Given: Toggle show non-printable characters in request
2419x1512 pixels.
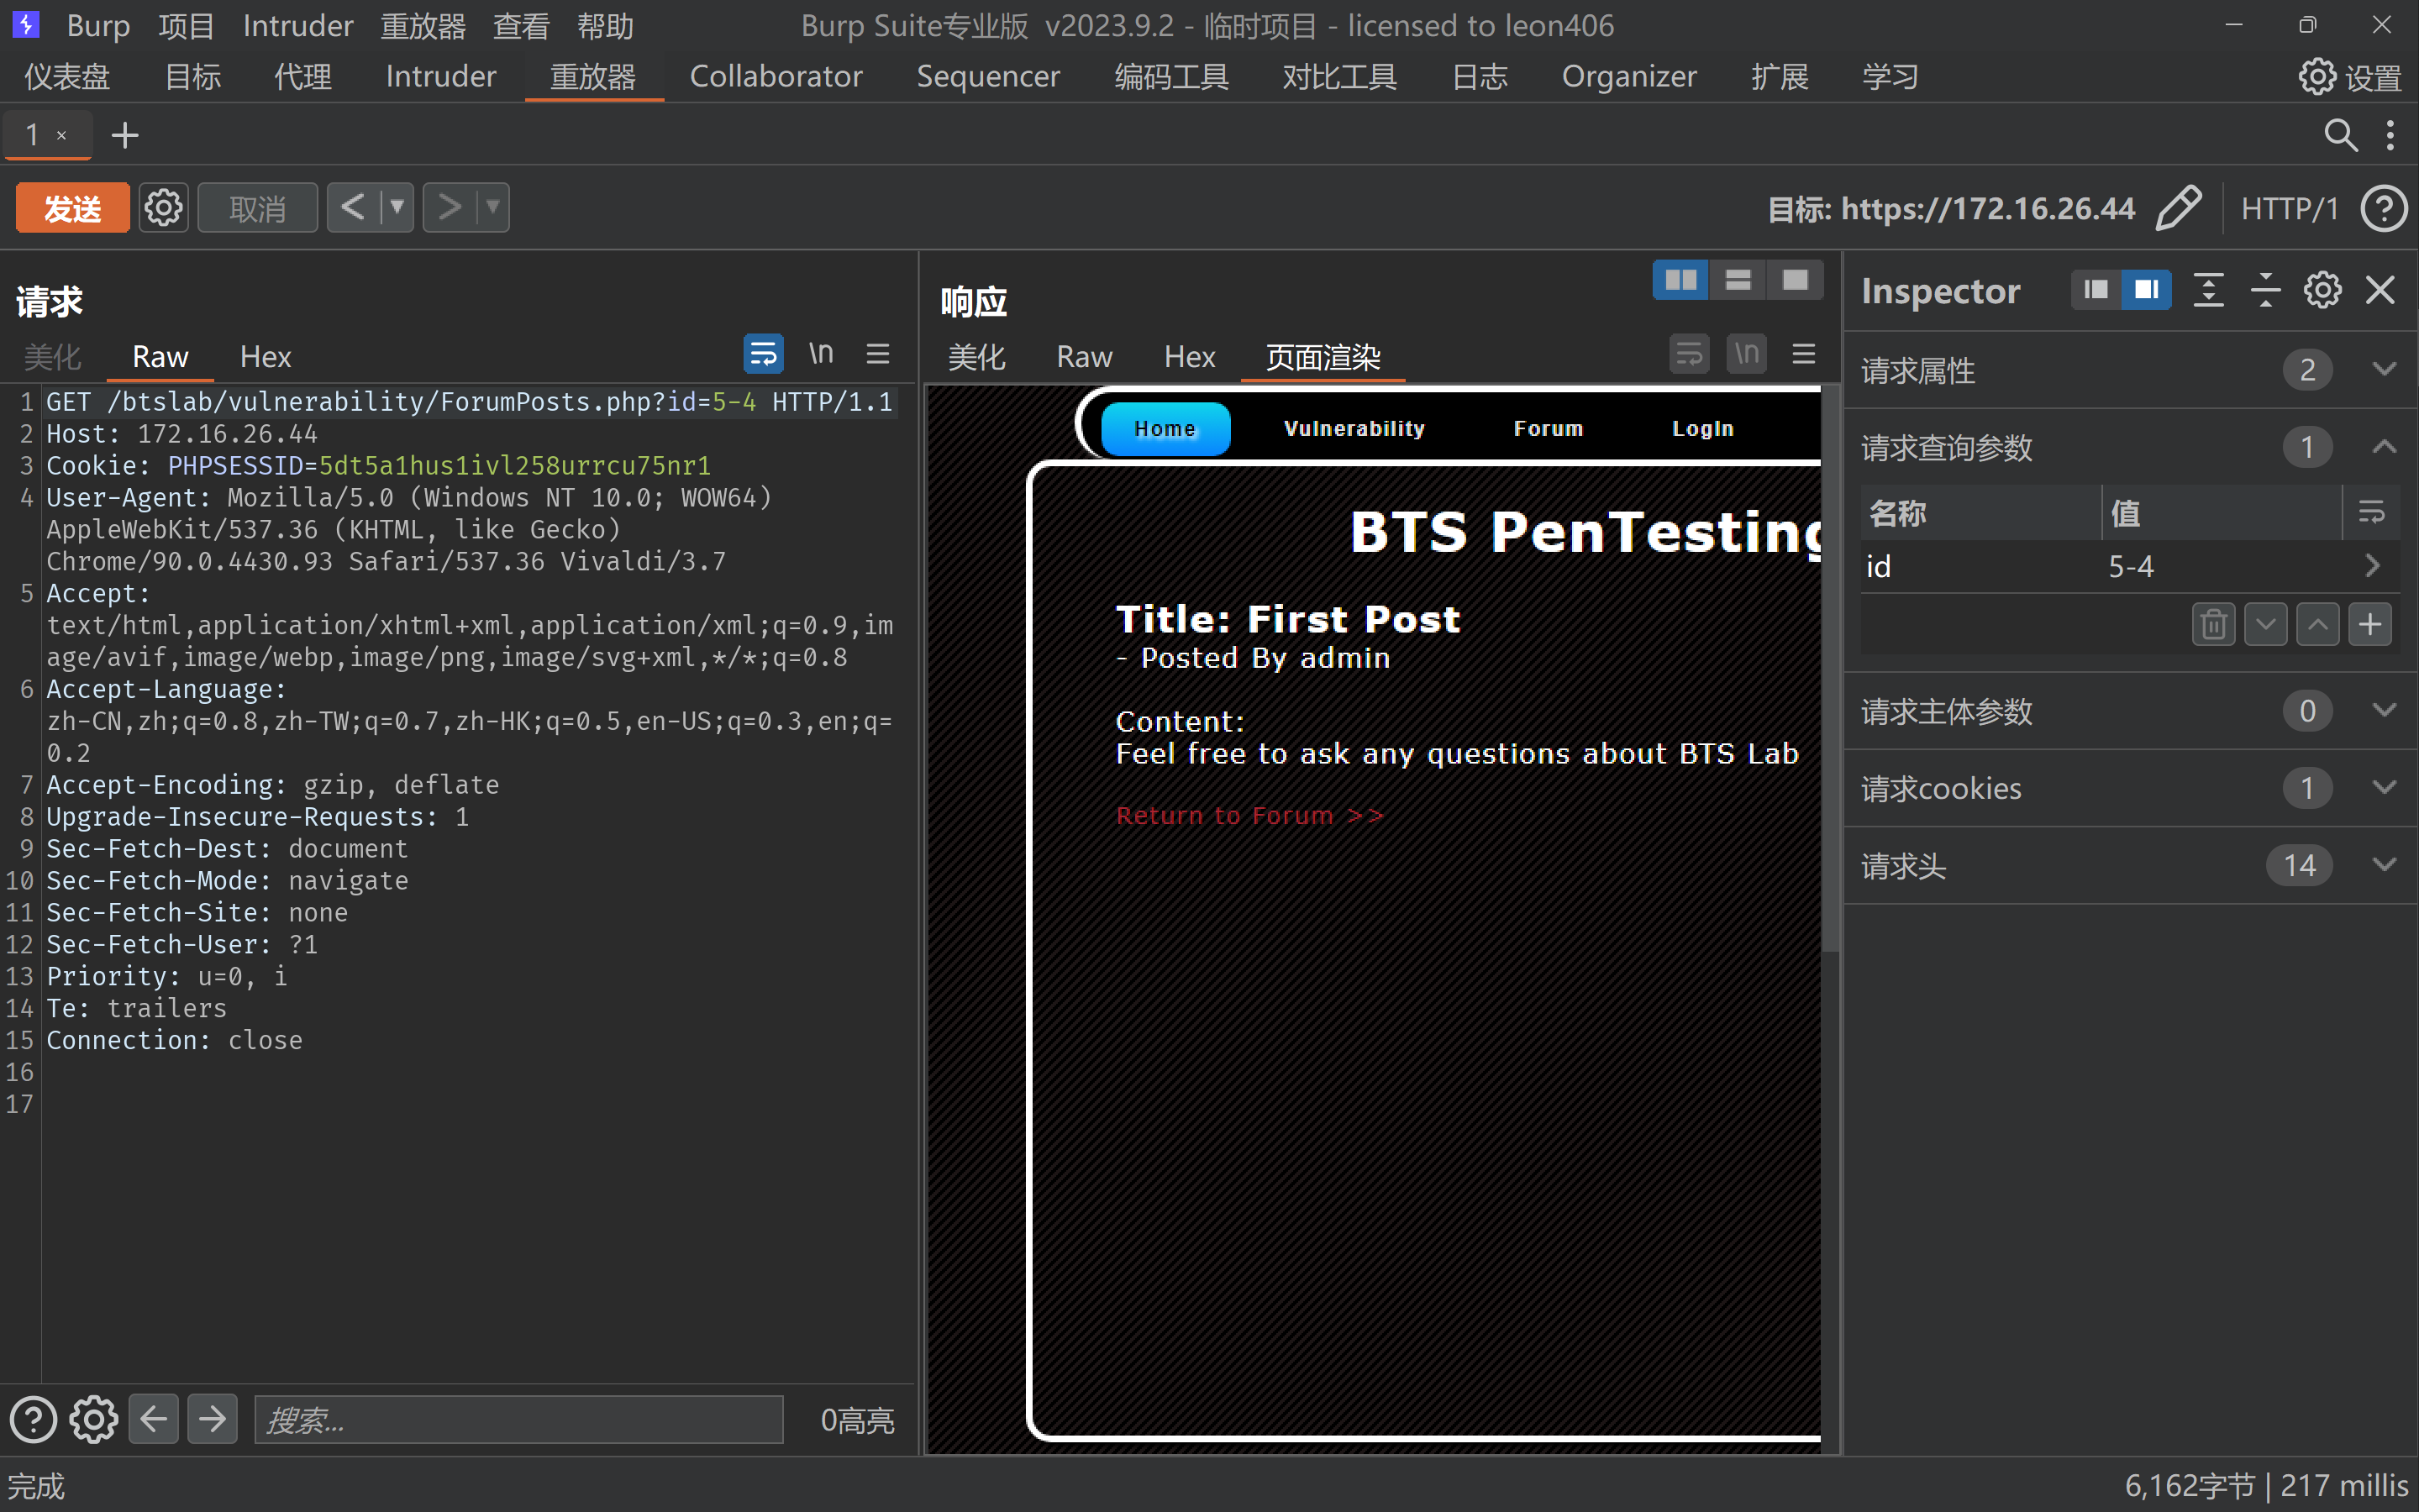Looking at the screenshot, I should pyautogui.click(x=821, y=354).
